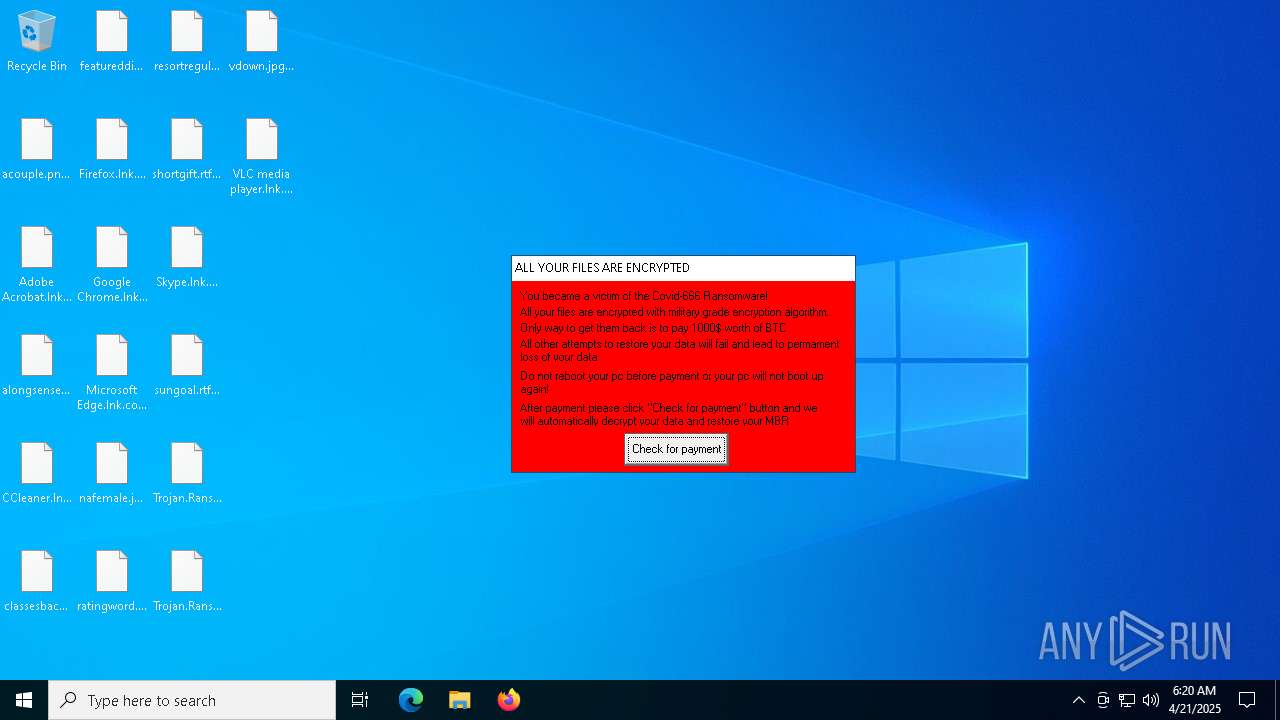Launch Microsoft Edge from the taskbar
Image resolution: width=1280 pixels, height=720 pixels.
(x=411, y=700)
